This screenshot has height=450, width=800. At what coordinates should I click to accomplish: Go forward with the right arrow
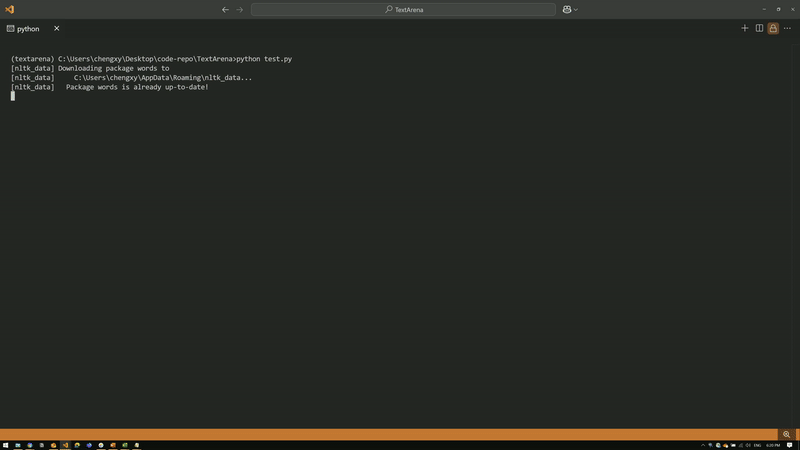pos(239,9)
